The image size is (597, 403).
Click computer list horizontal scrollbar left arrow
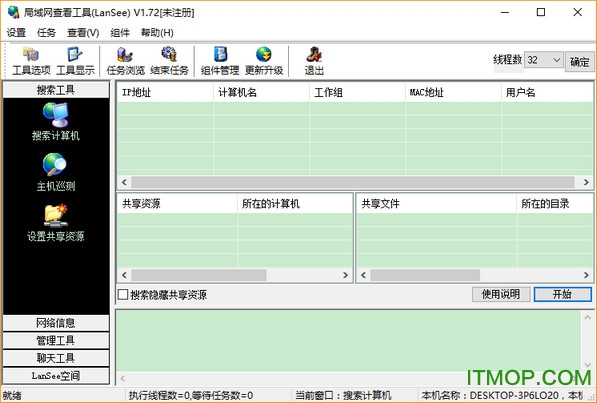tap(124, 182)
